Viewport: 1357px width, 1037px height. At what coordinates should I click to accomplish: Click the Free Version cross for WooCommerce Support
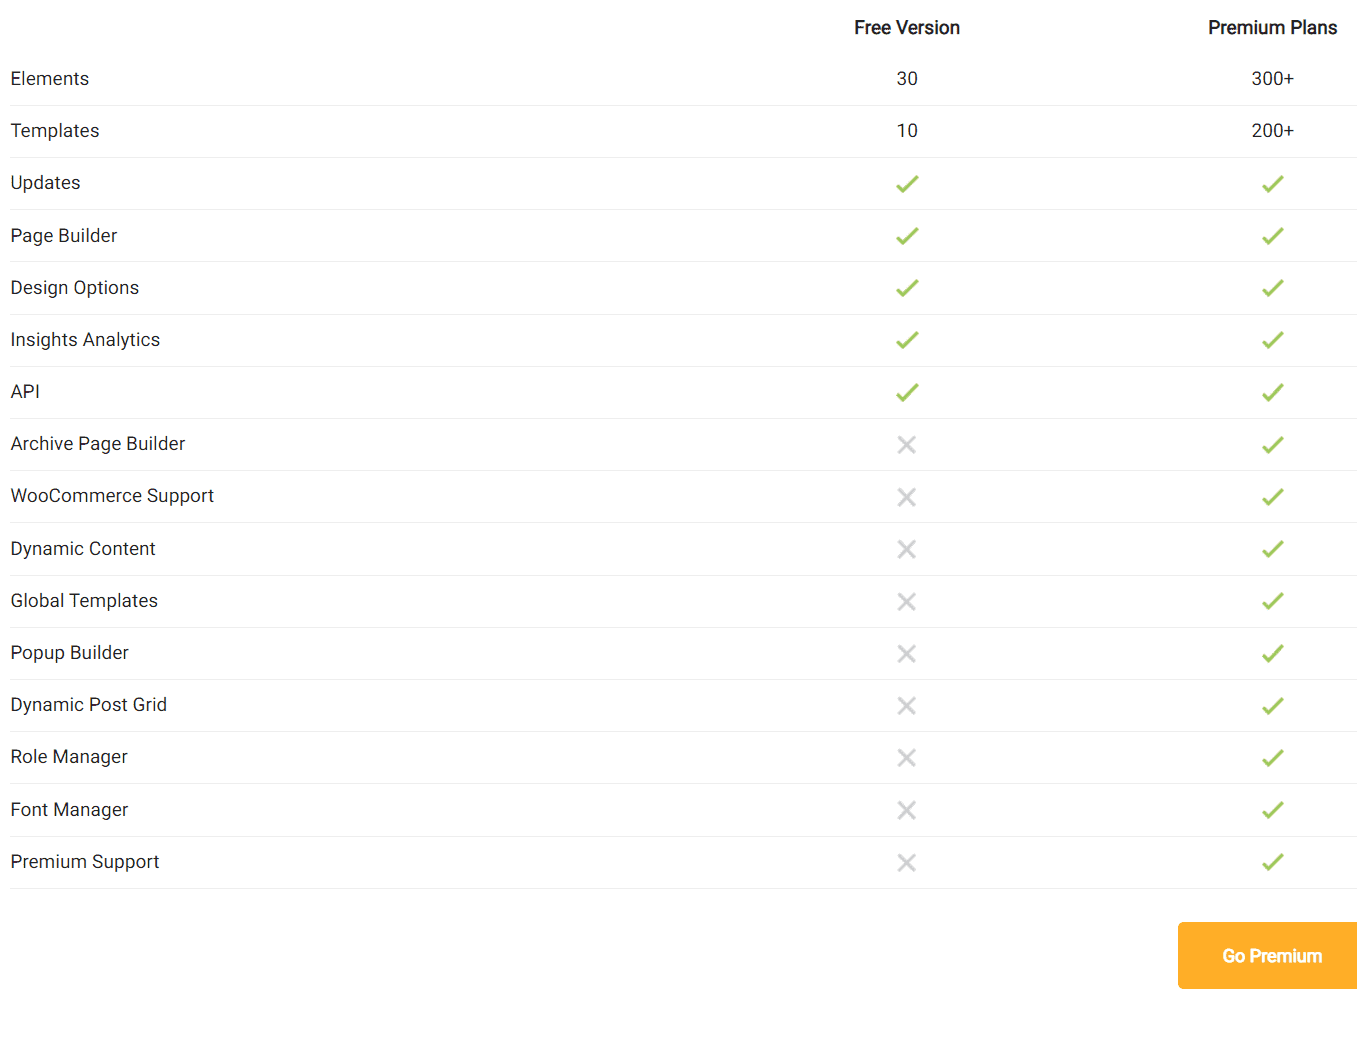pos(907,497)
